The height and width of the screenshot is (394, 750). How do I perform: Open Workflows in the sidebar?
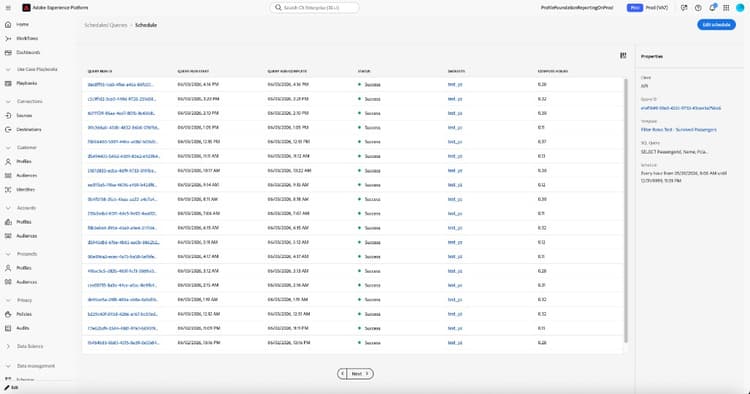[27, 38]
